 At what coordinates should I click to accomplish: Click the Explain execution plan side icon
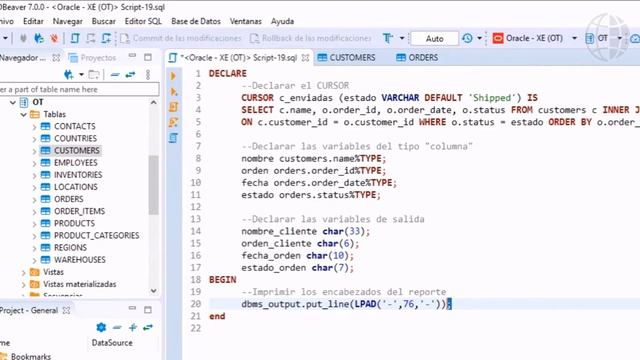[173, 138]
